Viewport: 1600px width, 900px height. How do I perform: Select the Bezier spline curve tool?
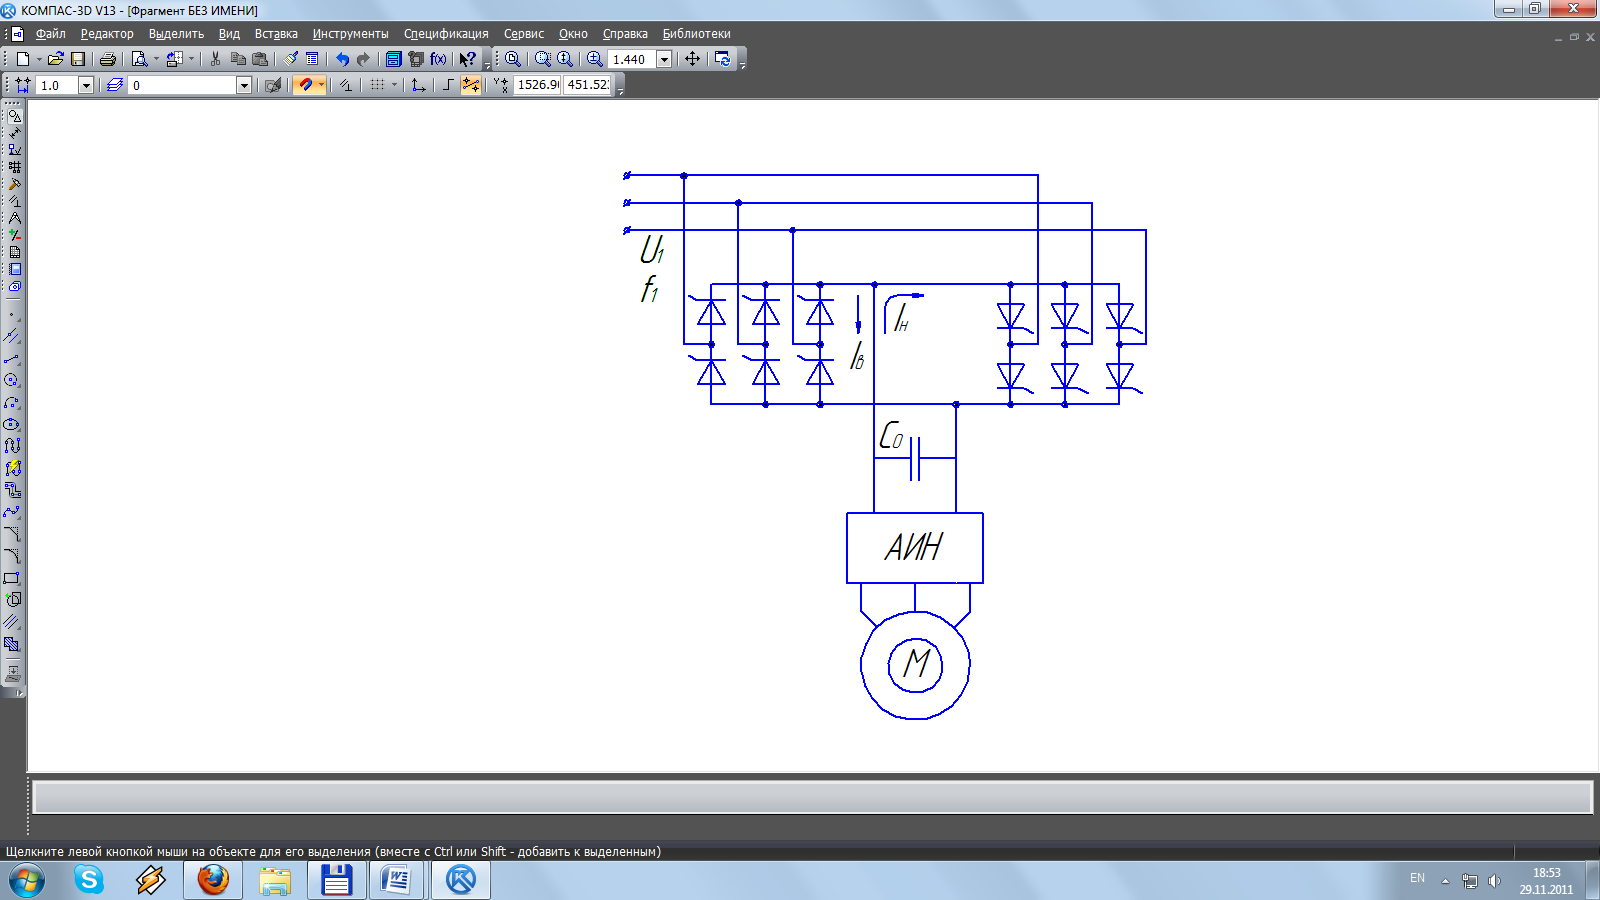point(12,512)
